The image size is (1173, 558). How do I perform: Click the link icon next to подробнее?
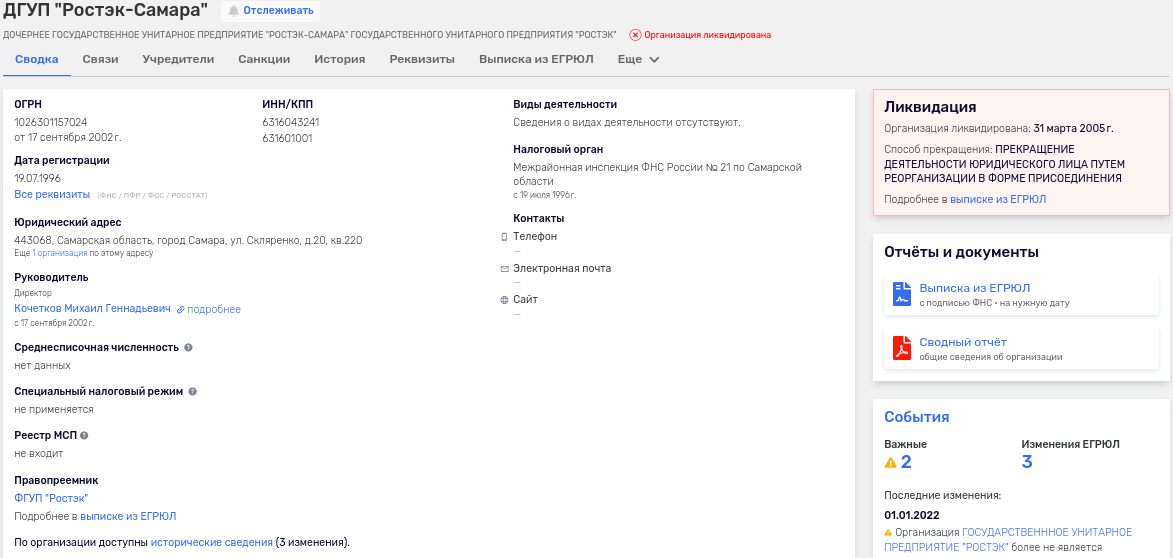point(181,310)
